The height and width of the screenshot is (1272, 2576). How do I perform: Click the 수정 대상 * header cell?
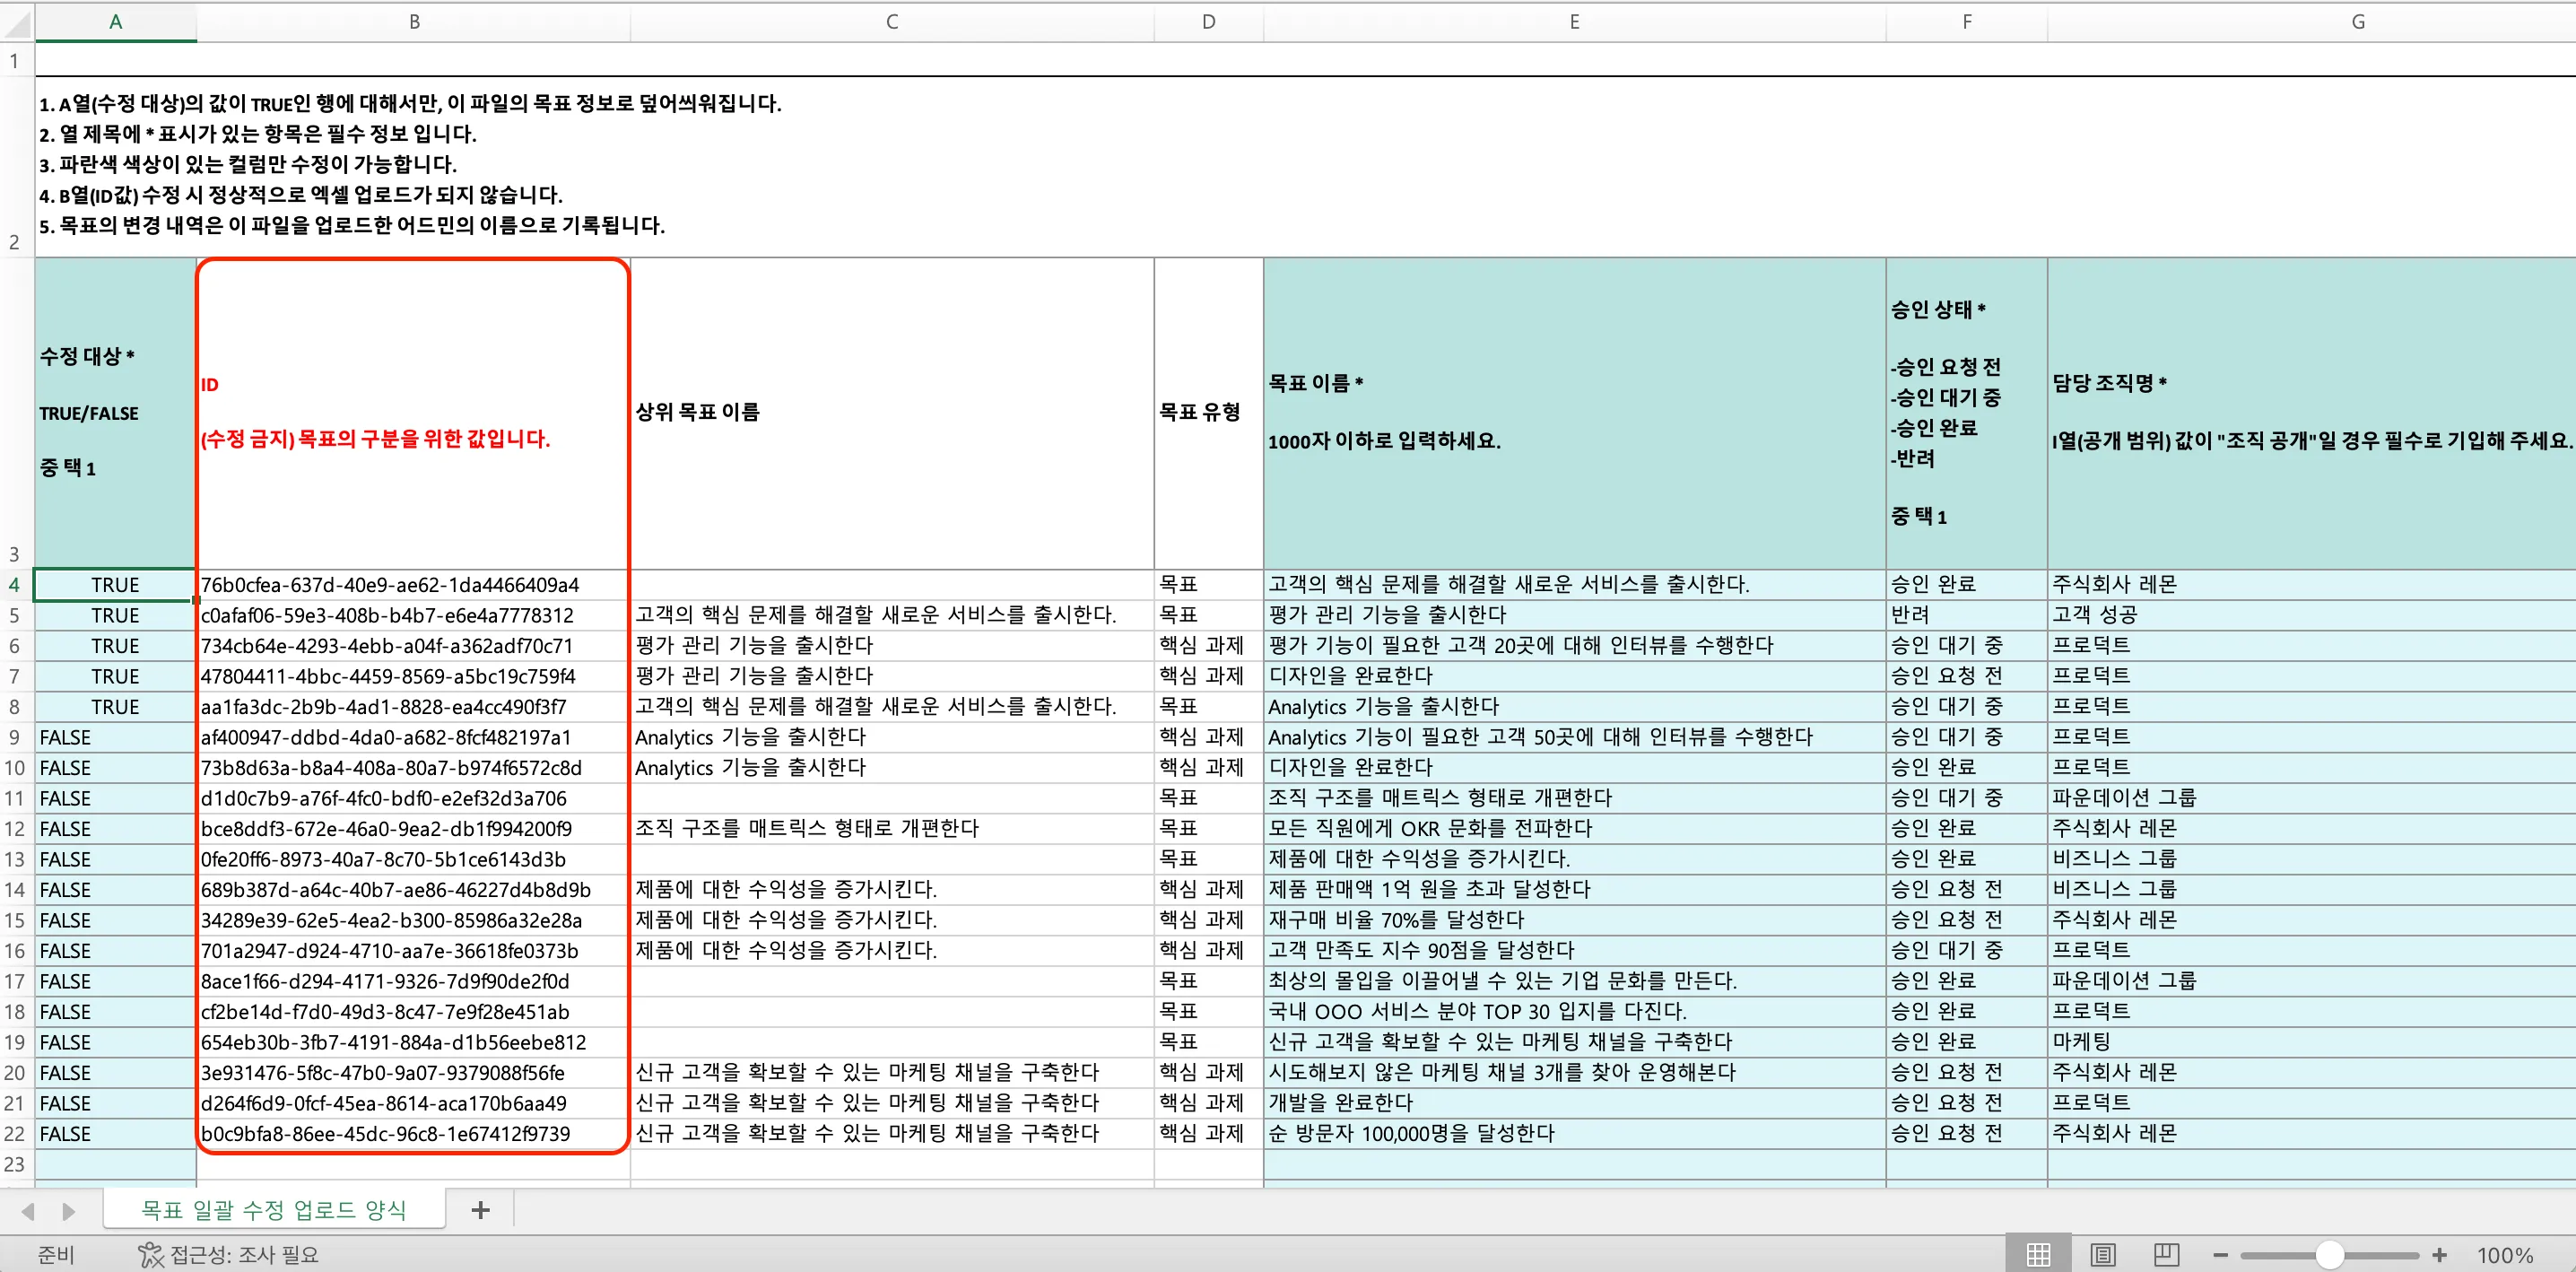coord(116,413)
